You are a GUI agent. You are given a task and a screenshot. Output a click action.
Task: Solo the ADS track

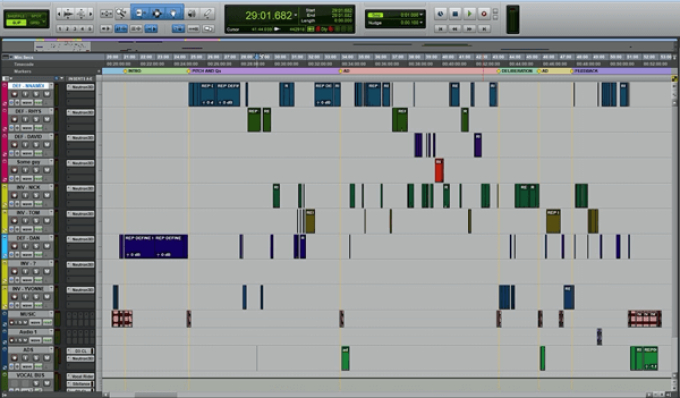(x=36, y=358)
